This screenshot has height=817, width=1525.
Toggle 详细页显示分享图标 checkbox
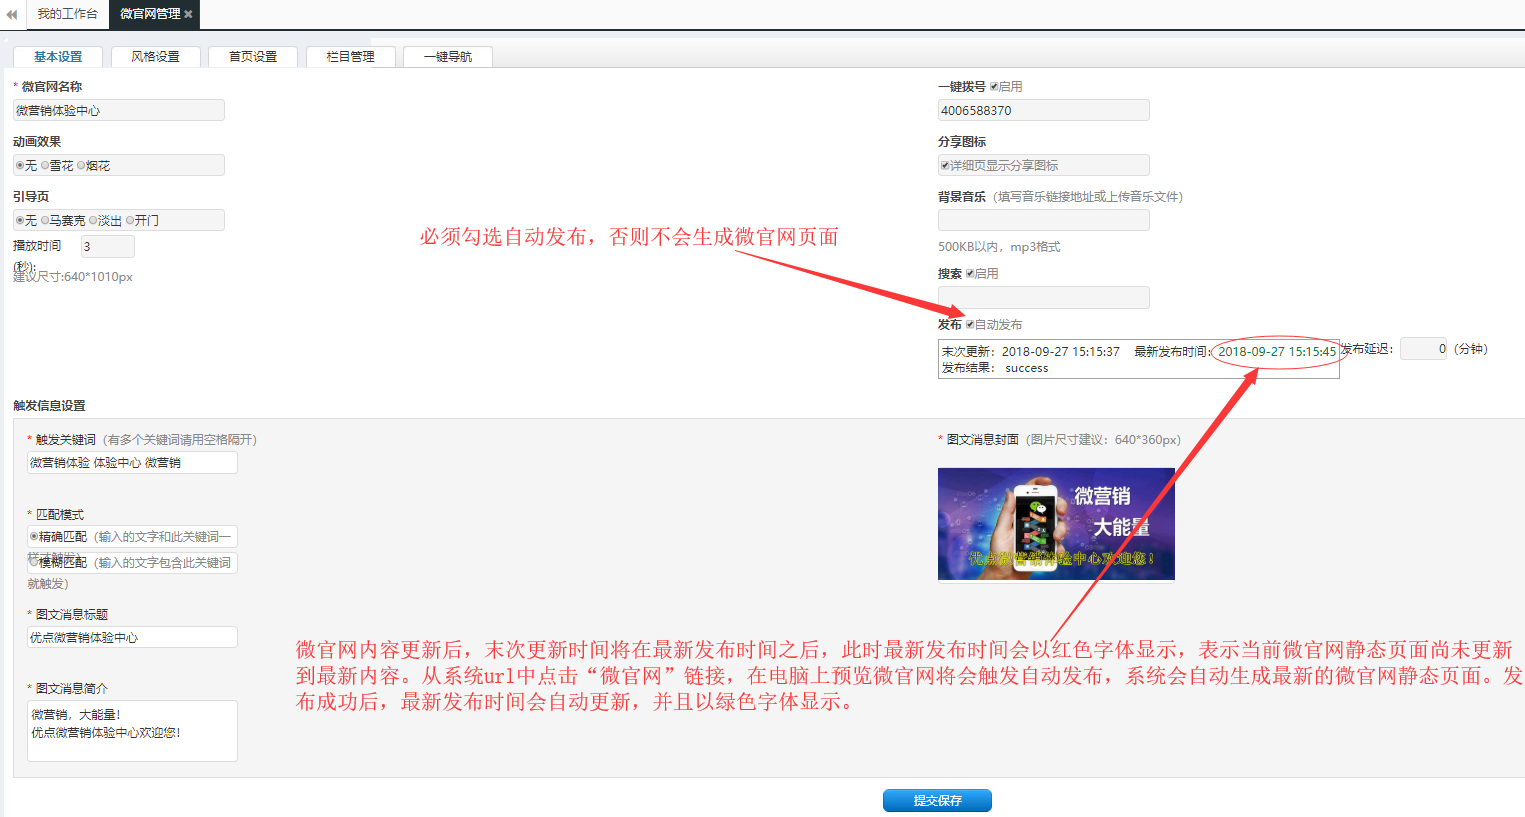tap(945, 166)
